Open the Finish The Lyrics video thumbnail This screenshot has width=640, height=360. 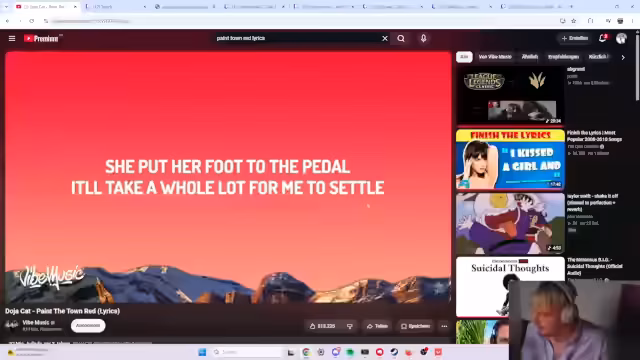point(510,160)
